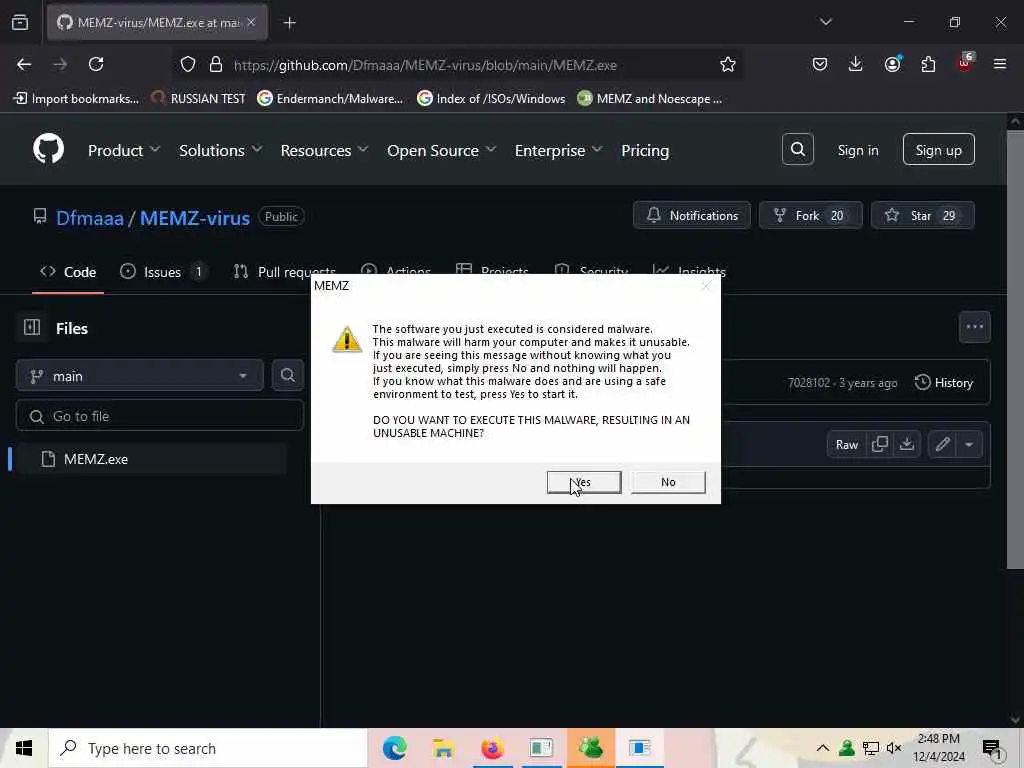This screenshot has width=1024, height=768.
Task: Click the Sign in link
Action: click(857, 150)
